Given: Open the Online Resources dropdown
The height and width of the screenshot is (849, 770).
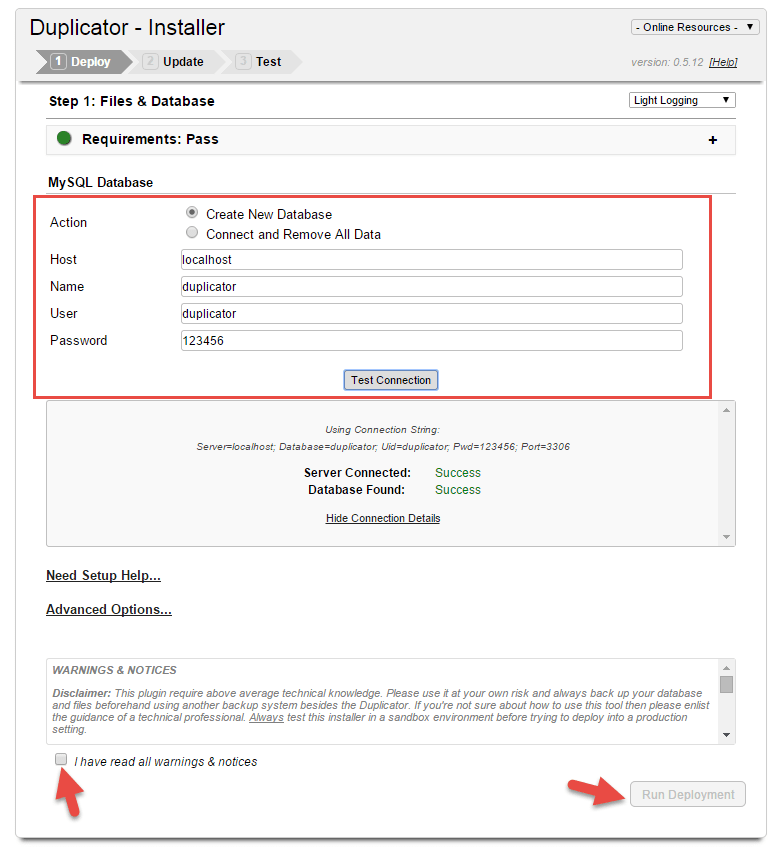Looking at the screenshot, I should coord(695,27).
